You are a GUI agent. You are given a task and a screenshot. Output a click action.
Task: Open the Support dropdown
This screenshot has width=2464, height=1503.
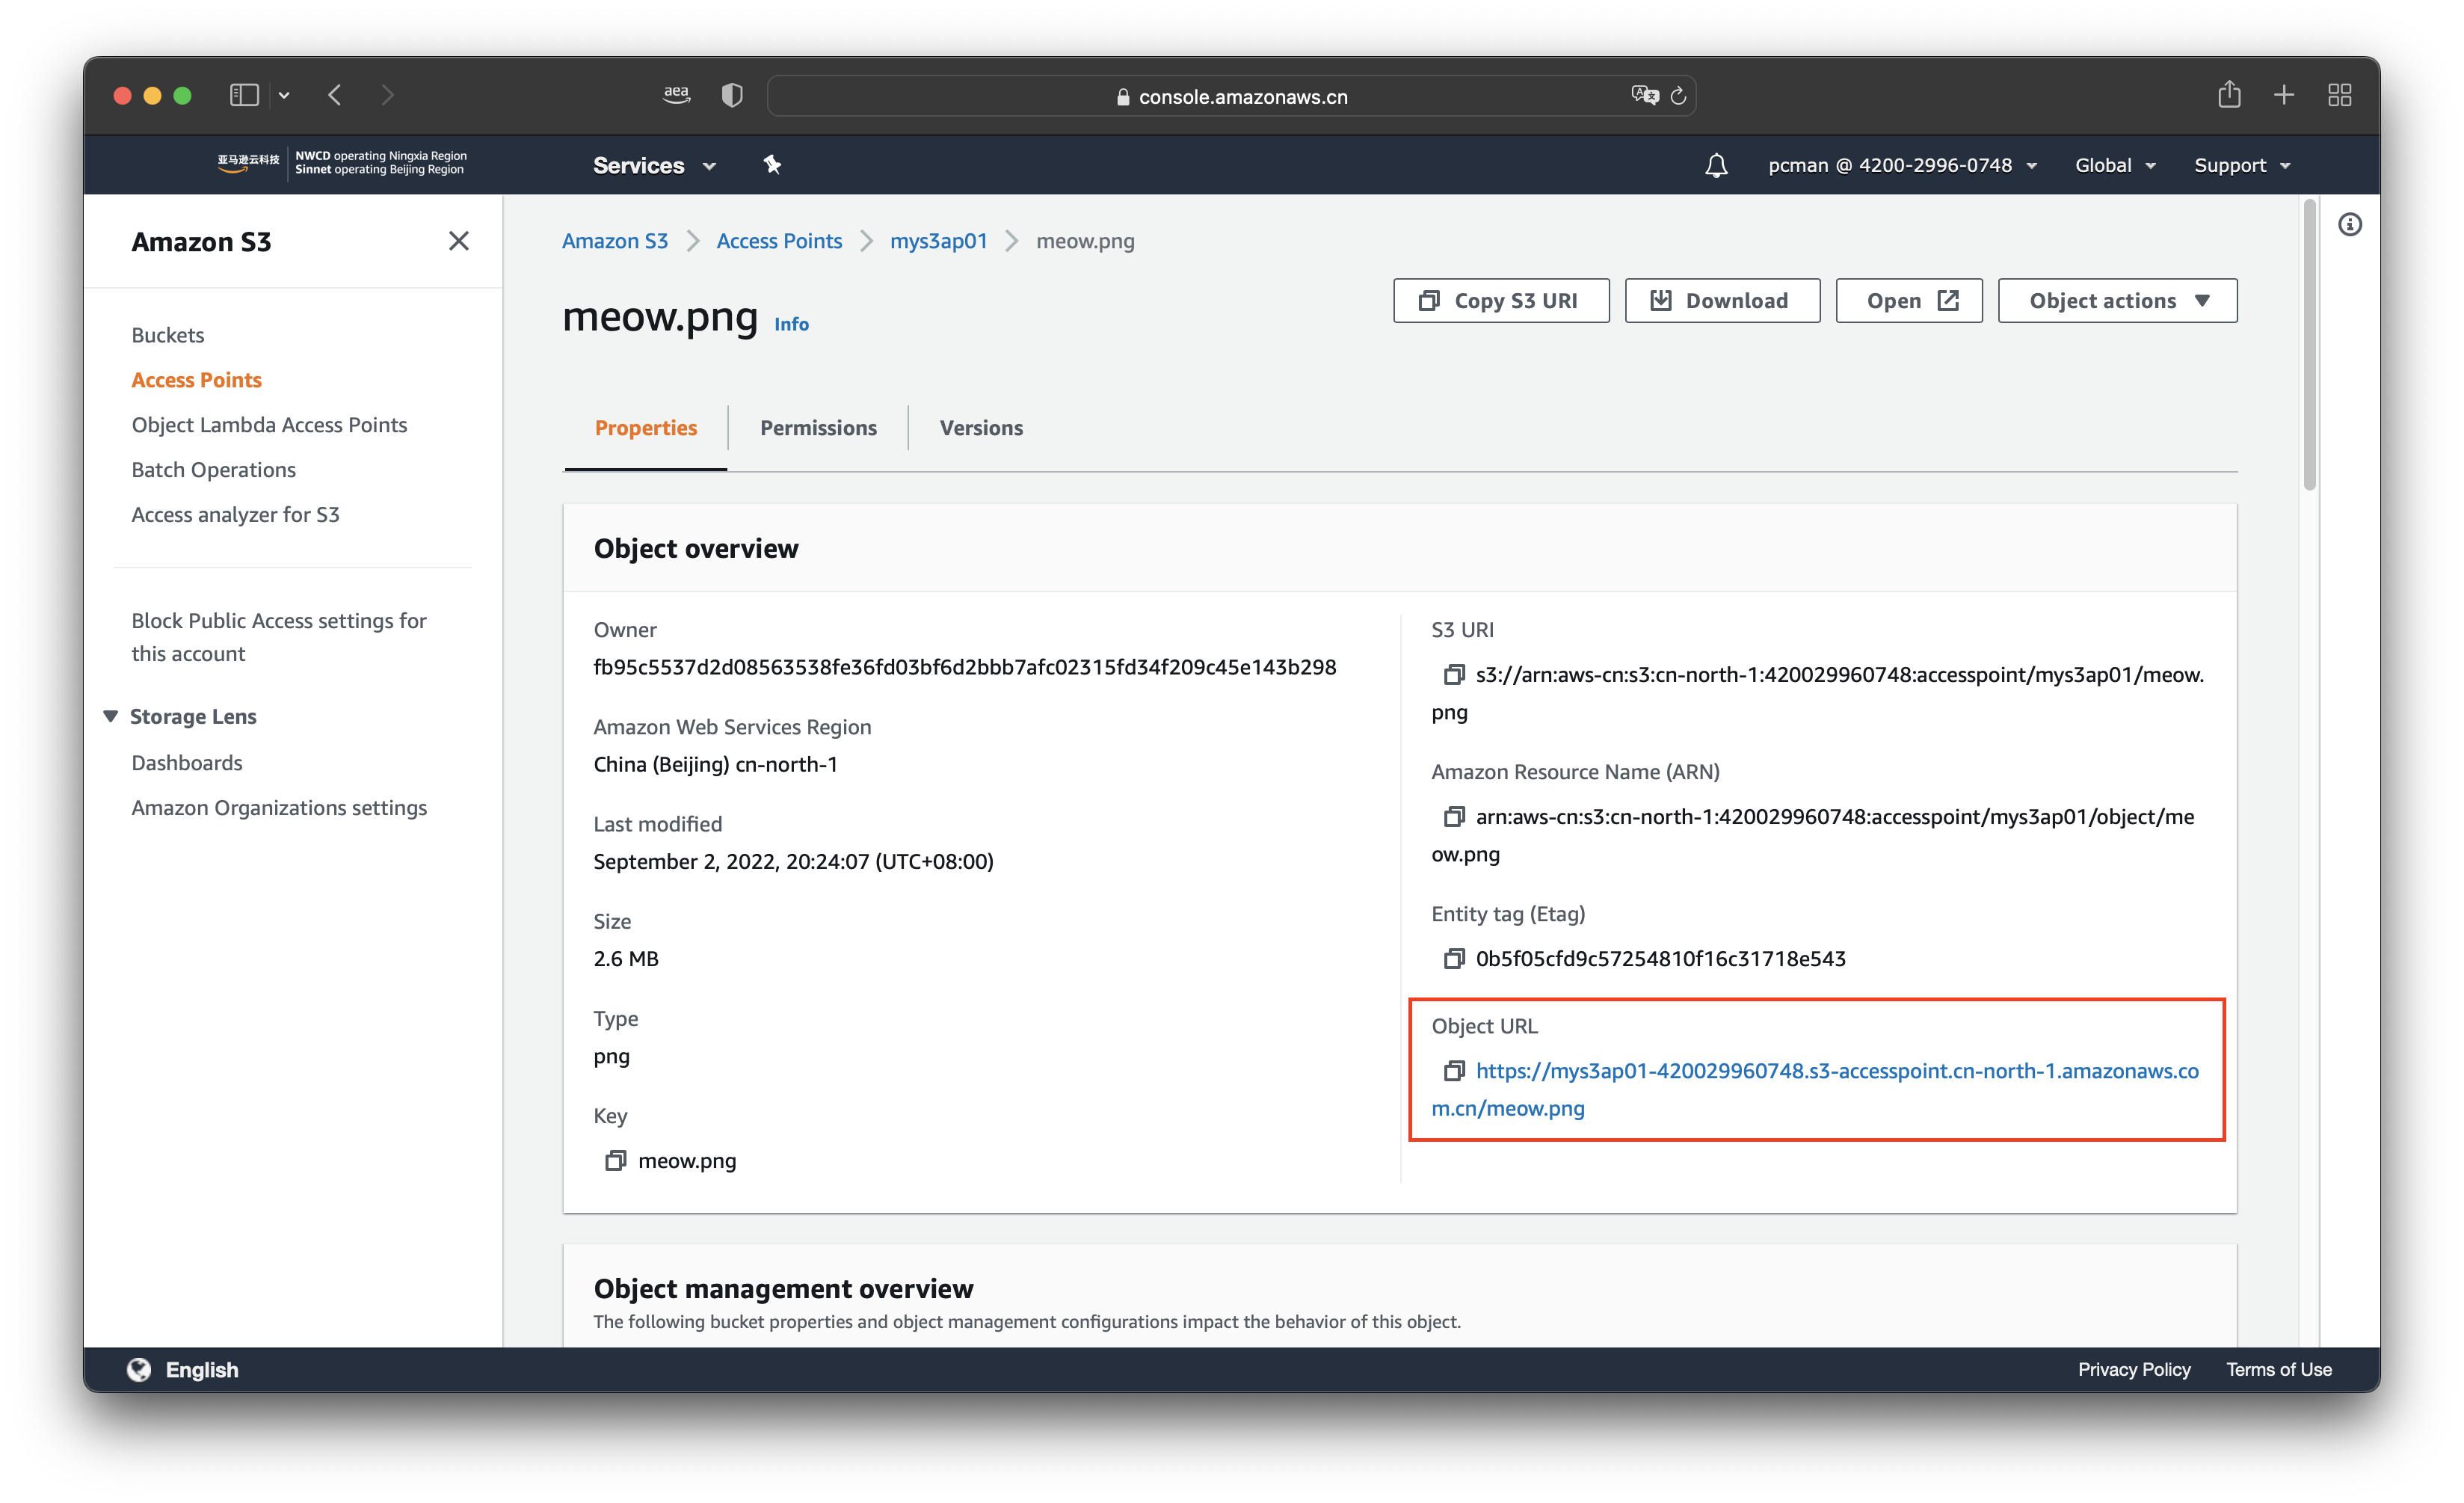point(2241,165)
